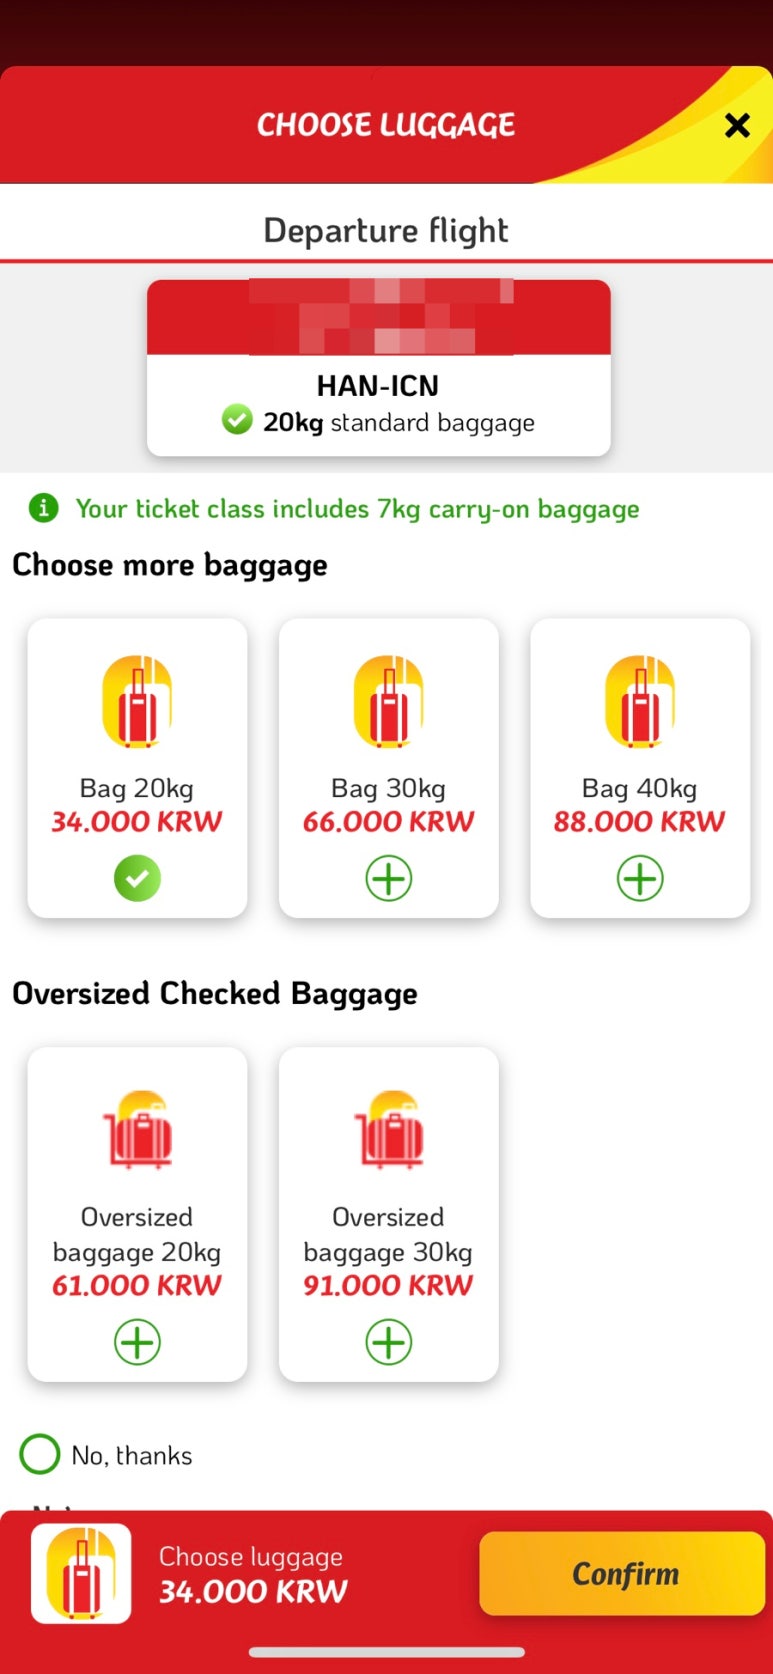Add Bag 40kg with plus icon
Image resolution: width=773 pixels, height=1674 pixels.
point(640,879)
